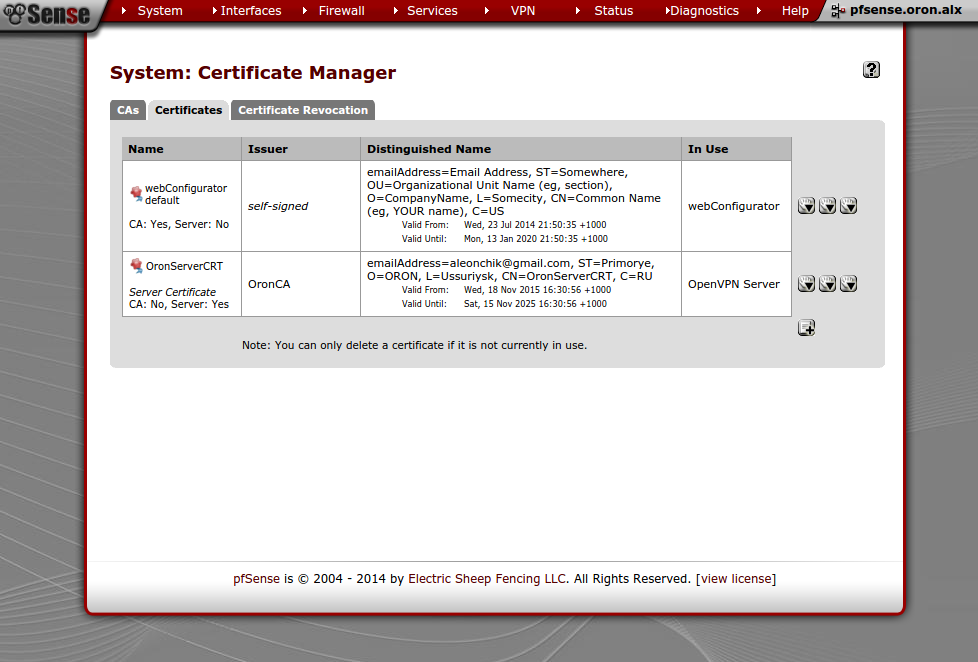Viewport: 978px width, 662px height.
Task: Switch to Certificate Revocation tab
Action: 303,110
